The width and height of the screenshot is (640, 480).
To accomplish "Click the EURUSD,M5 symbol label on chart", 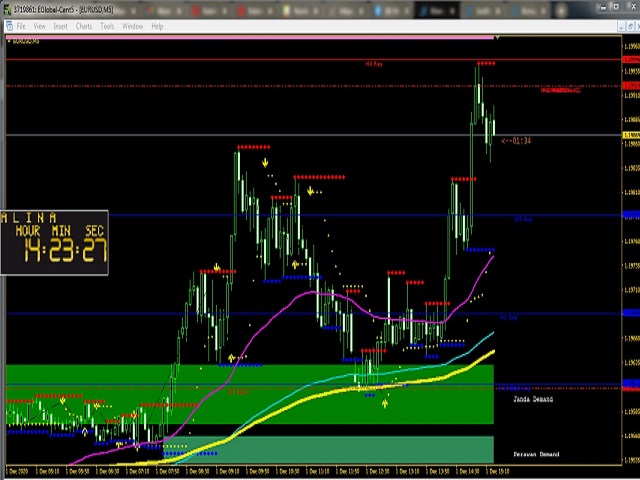I will (25, 41).
